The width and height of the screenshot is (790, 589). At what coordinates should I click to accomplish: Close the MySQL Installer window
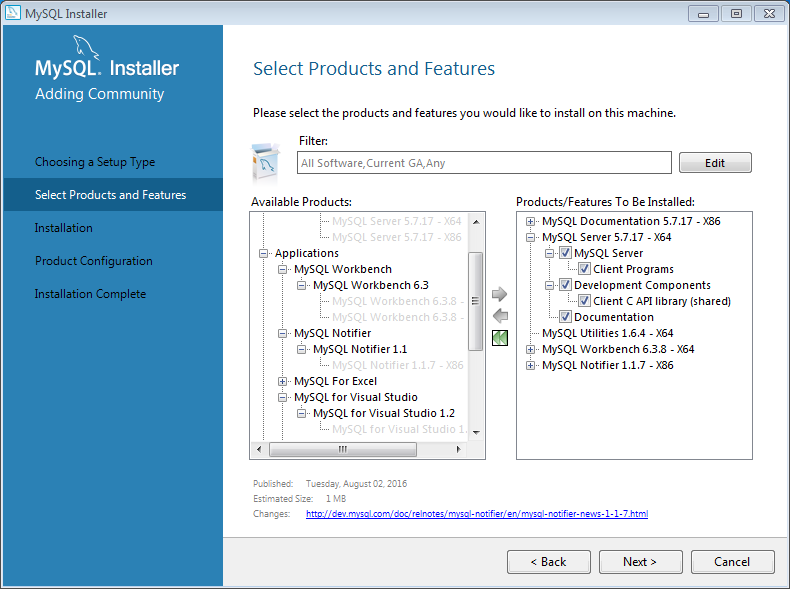(x=769, y=14)
